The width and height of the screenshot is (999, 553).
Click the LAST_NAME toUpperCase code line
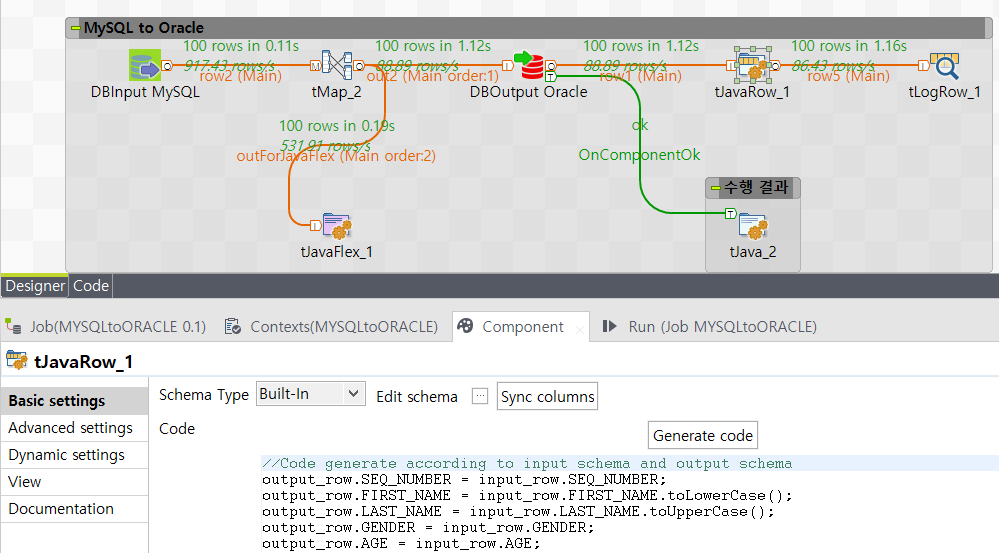pos(518,512)
